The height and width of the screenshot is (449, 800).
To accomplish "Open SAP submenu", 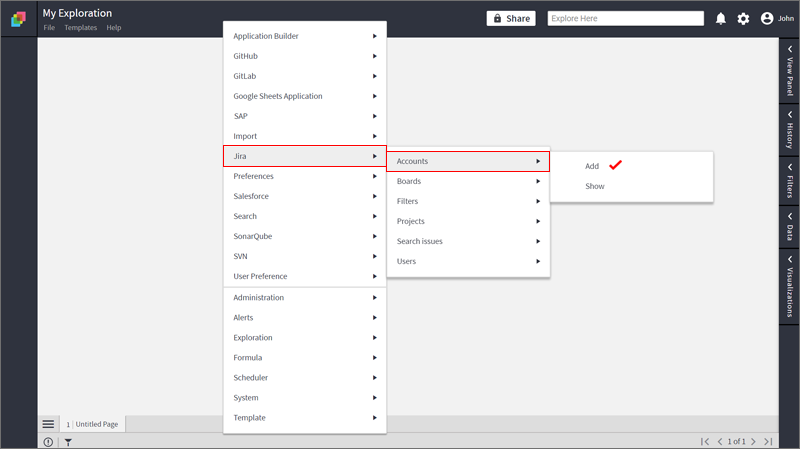I will click(x=305, y=116).
